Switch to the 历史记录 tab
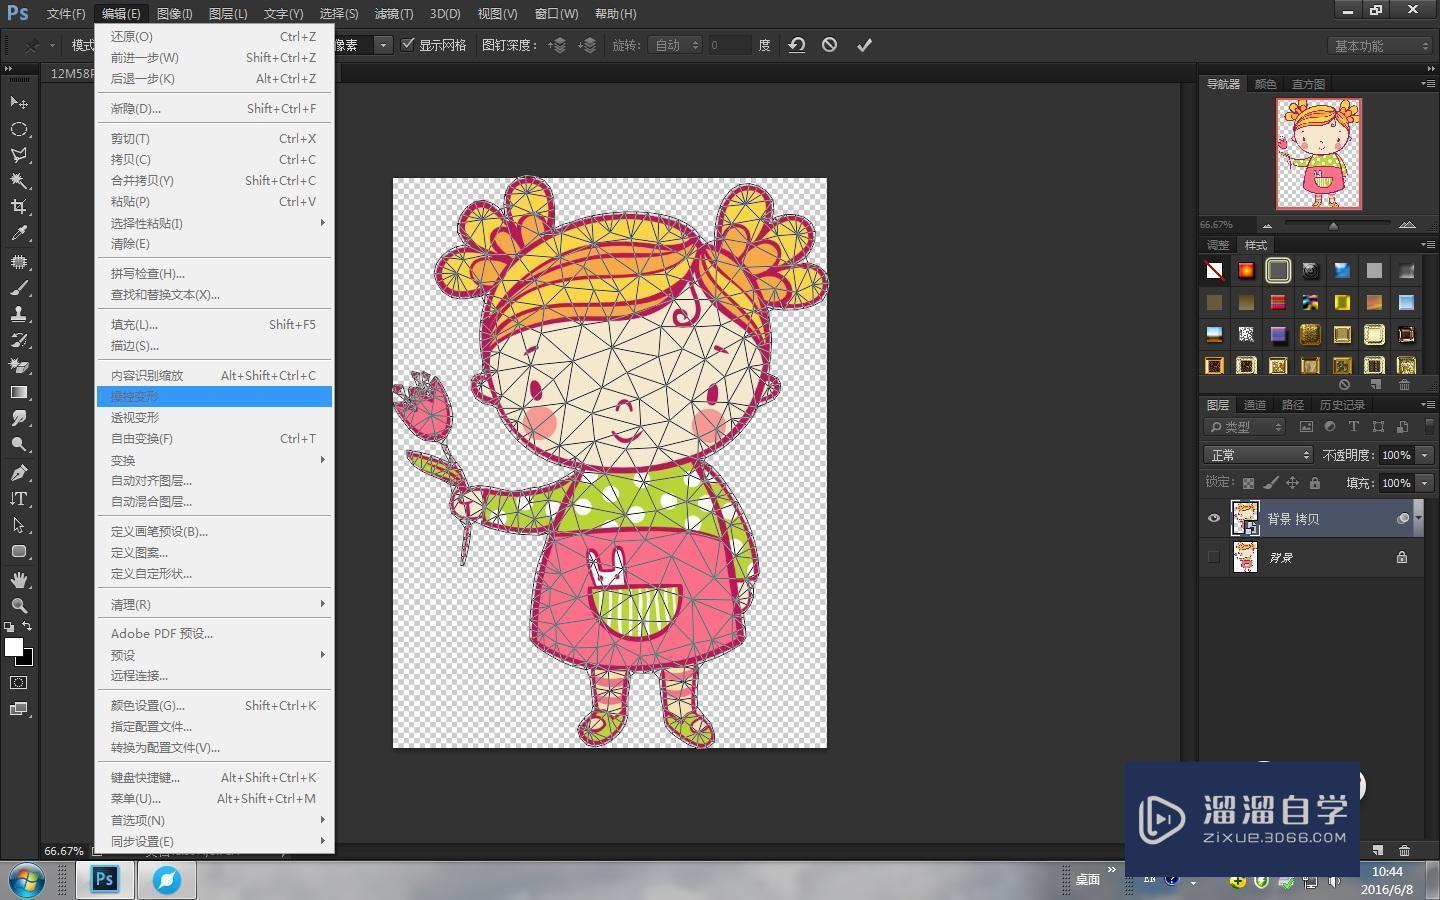Image resolution: width=1440 pixels, height=900 pixels. 1342,405
